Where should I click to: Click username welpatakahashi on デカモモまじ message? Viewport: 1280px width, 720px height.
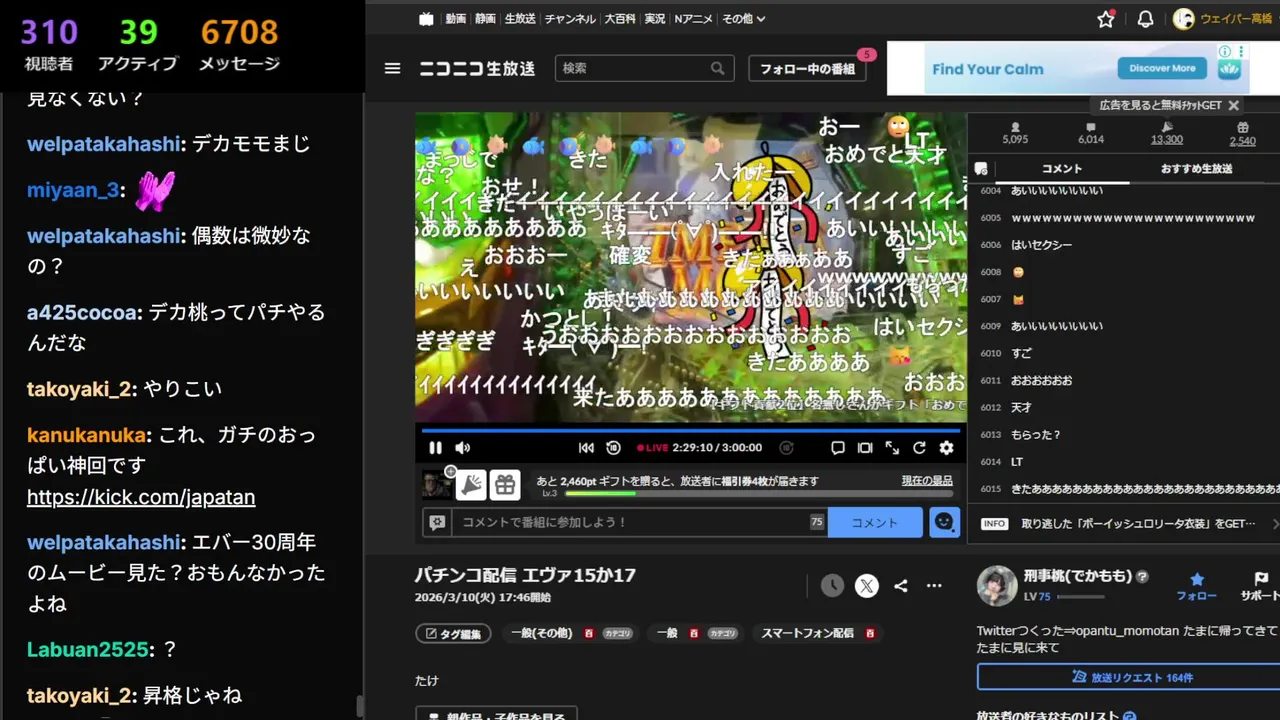point(105,144)
